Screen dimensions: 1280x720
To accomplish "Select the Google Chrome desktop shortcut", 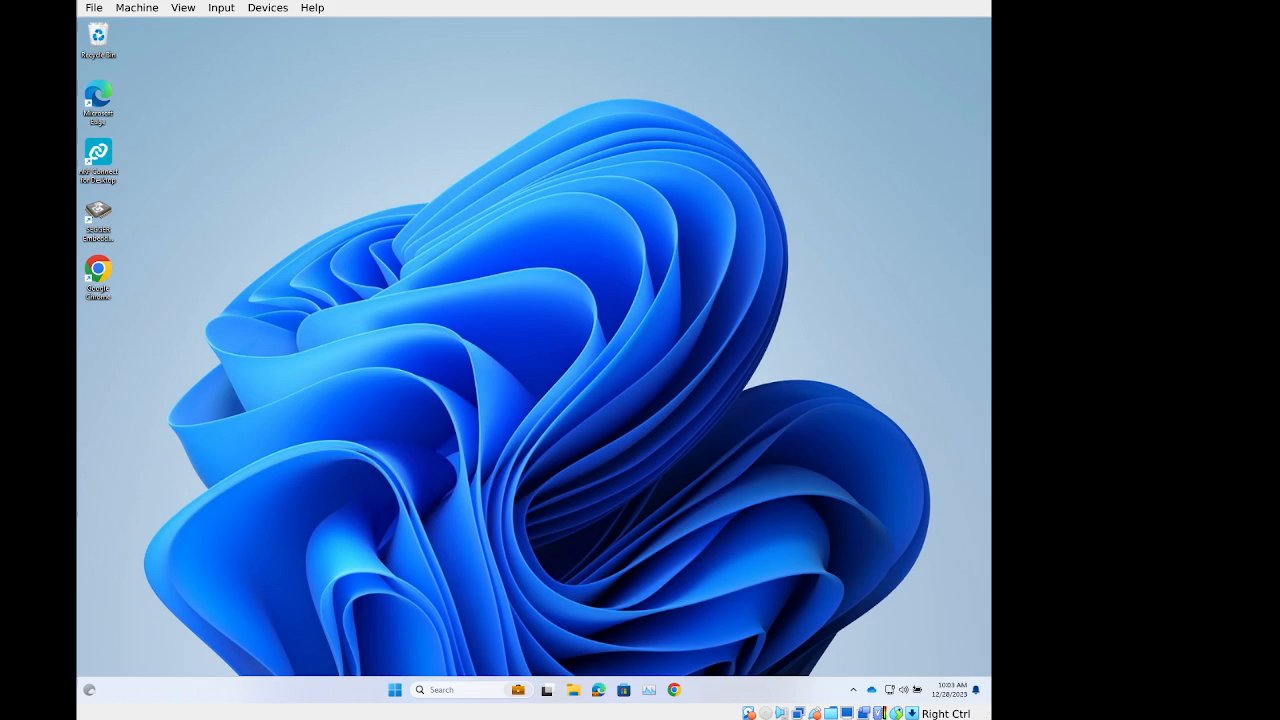I will 98,278.
